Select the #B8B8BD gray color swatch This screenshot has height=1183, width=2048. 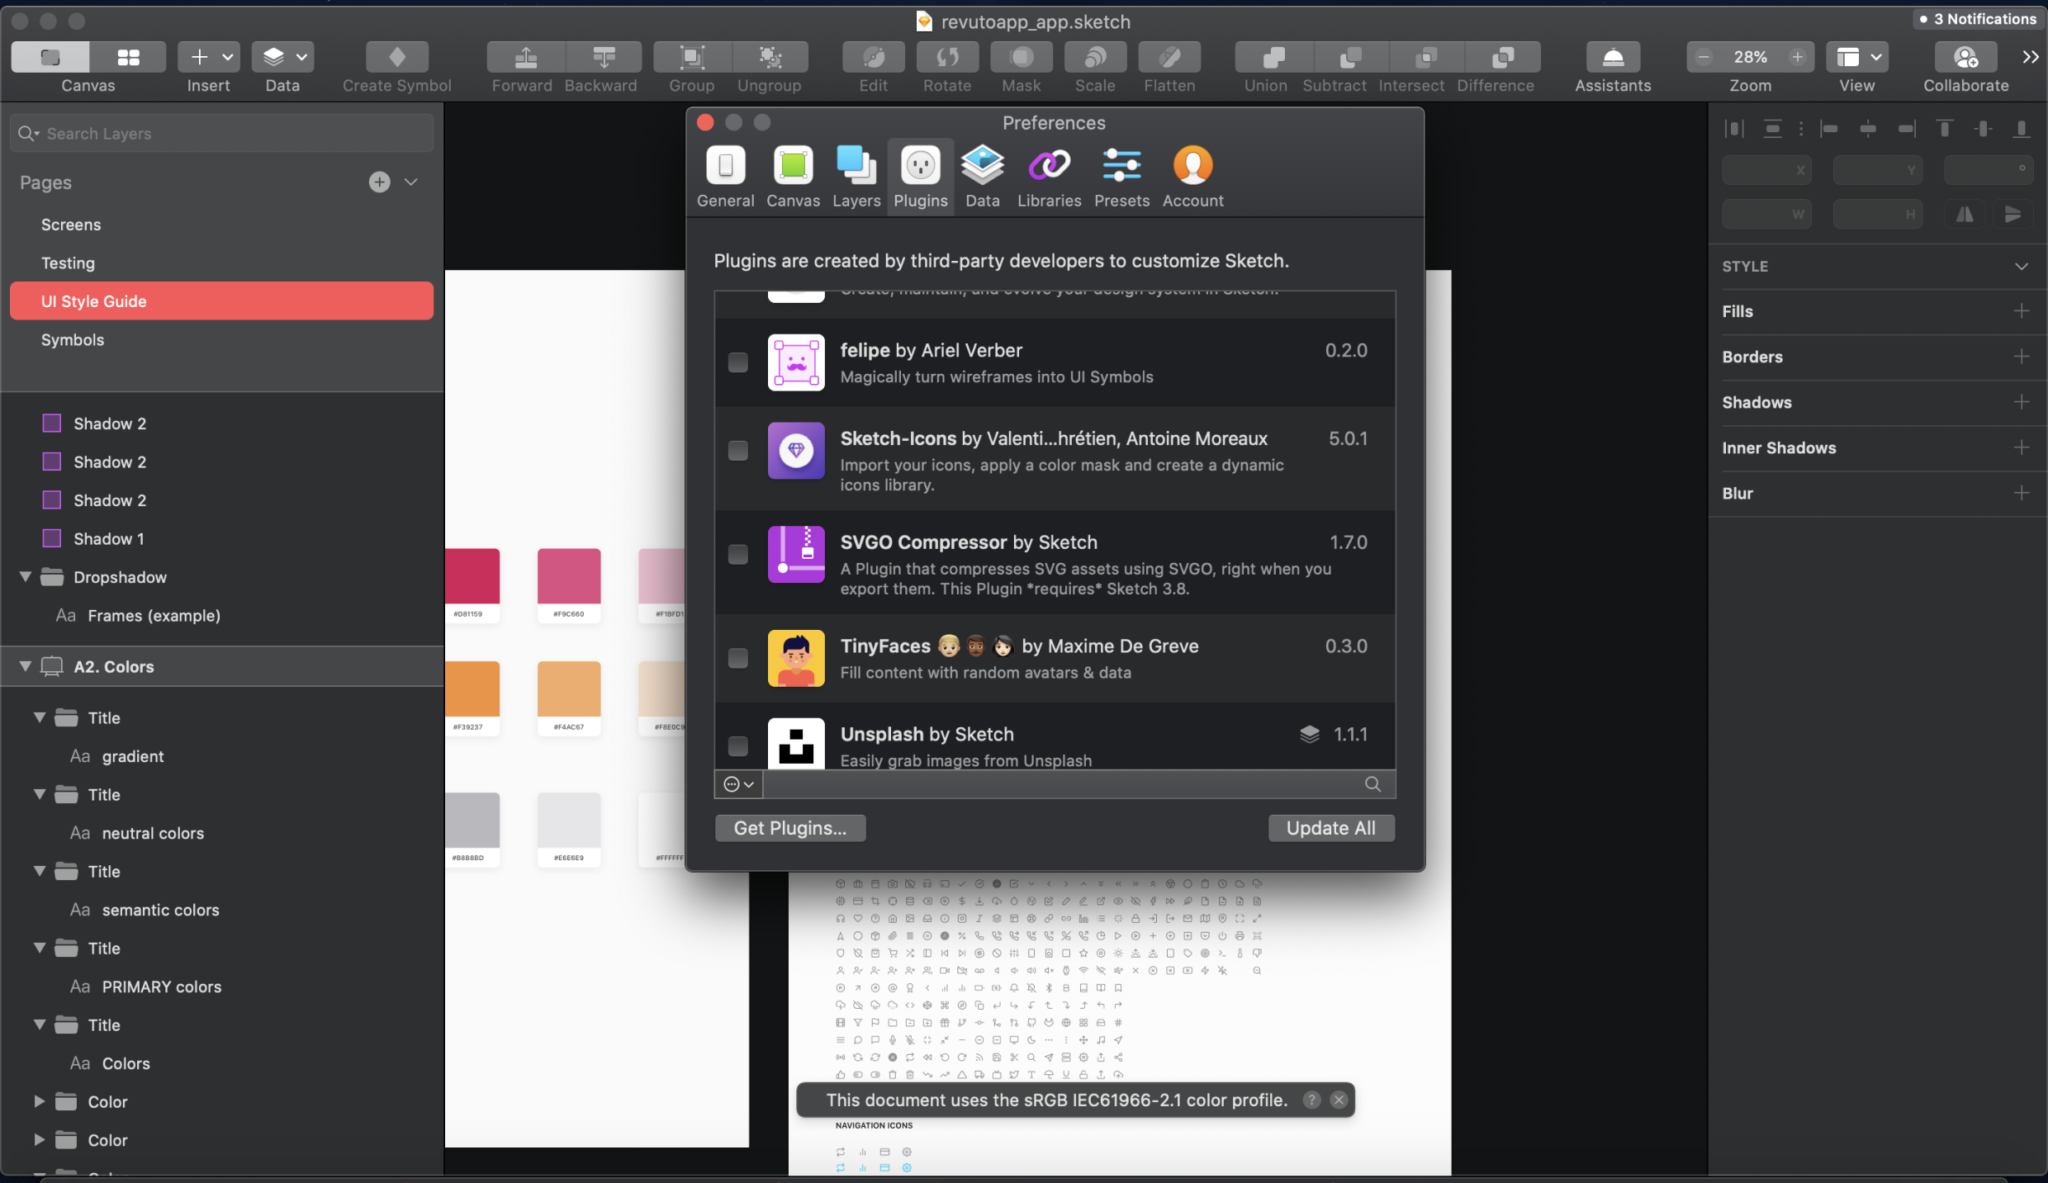472,821
